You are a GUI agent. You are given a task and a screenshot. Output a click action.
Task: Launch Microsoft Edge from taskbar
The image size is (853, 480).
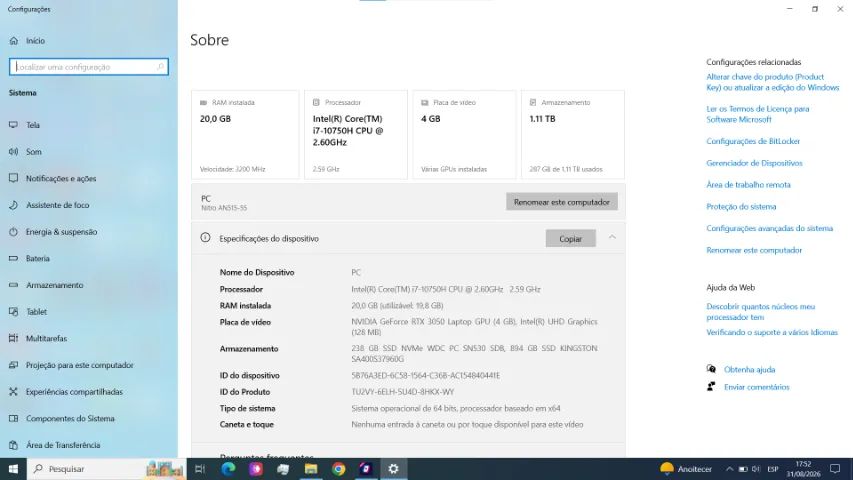(x=228, y=469)
